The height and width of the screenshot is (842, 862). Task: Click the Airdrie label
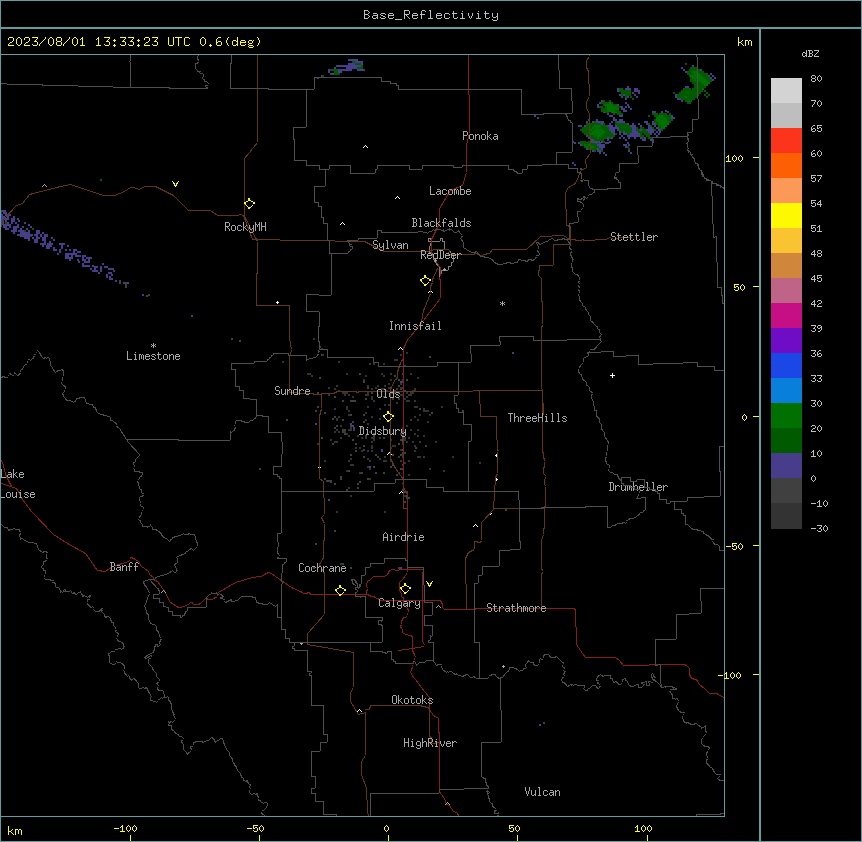click(403, 537)
